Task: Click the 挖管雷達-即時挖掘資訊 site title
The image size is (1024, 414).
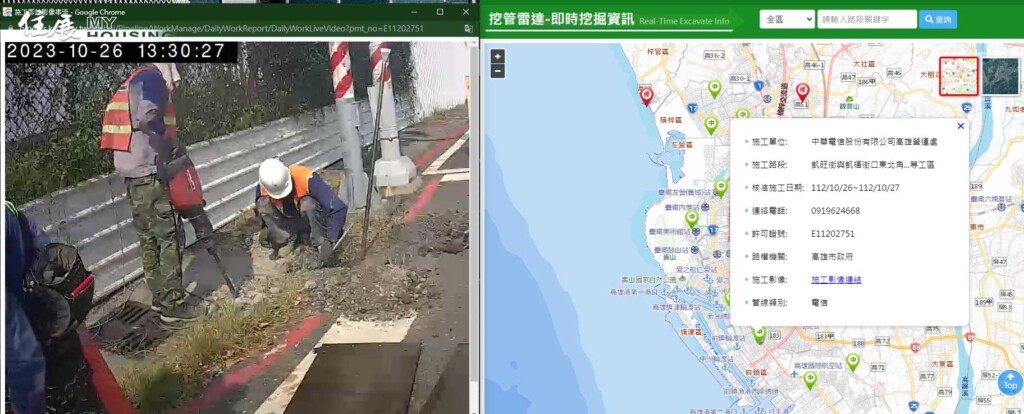Action: 560,19
